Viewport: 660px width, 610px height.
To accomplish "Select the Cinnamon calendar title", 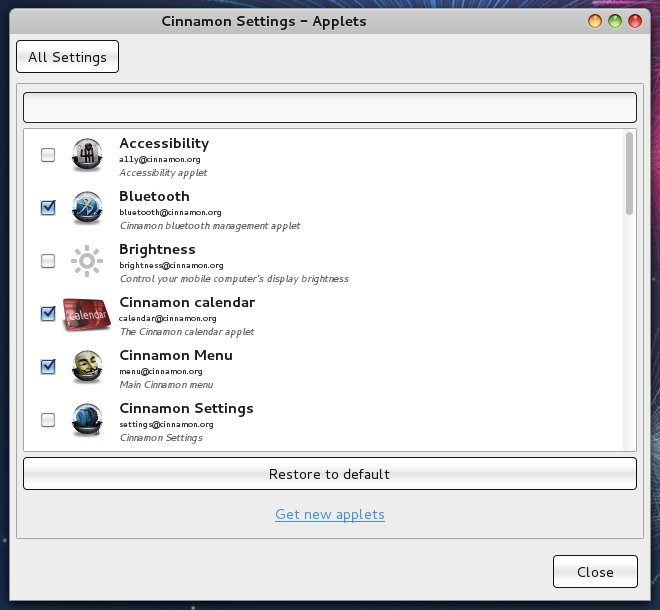I will (187, 302).
